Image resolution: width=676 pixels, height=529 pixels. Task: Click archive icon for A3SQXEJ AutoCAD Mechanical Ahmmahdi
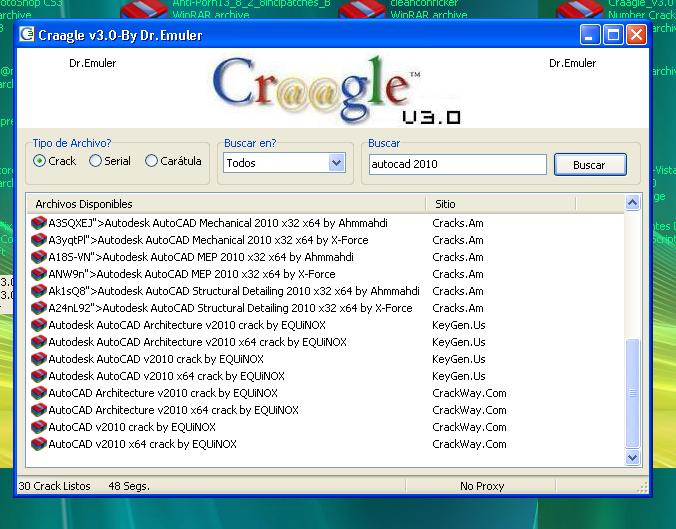tap(38, 223)
